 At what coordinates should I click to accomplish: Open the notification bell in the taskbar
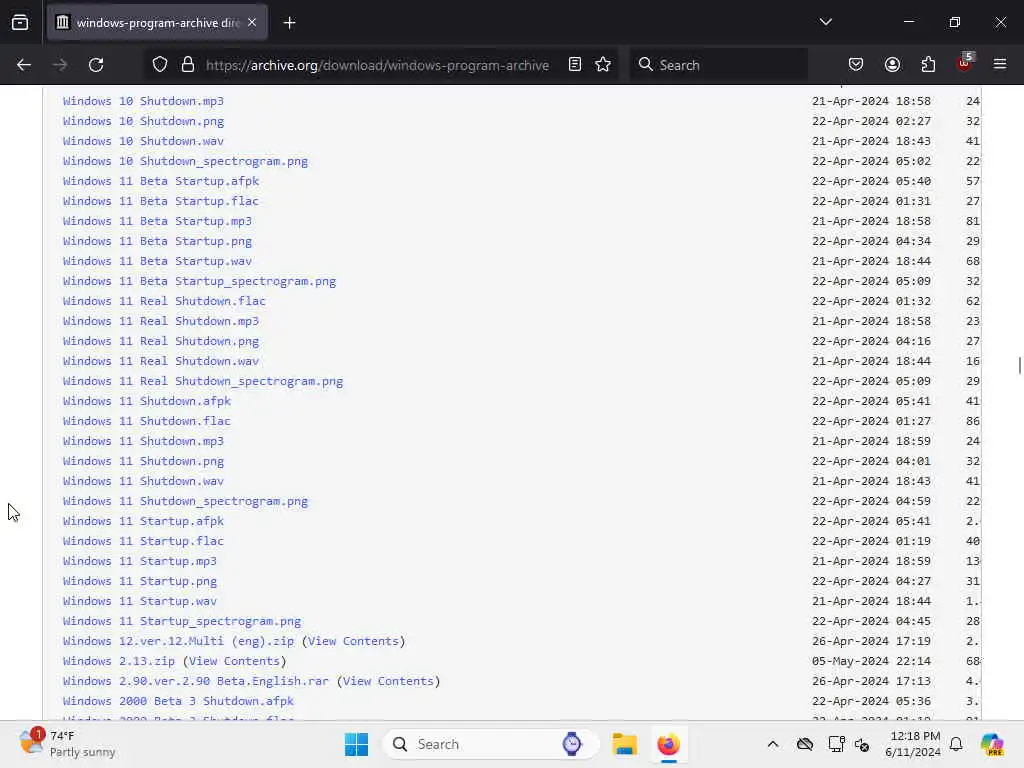click(956, 744)
